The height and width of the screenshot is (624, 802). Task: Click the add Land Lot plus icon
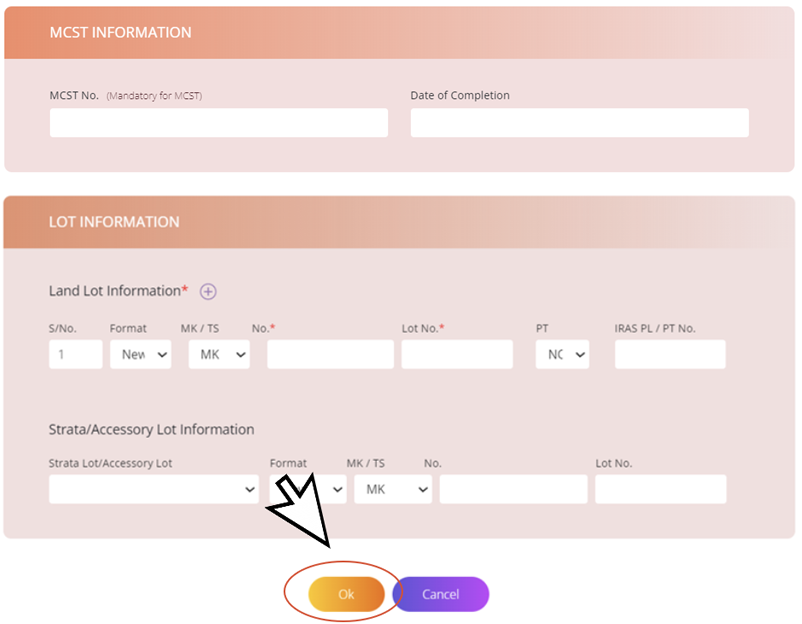point(208,291)
